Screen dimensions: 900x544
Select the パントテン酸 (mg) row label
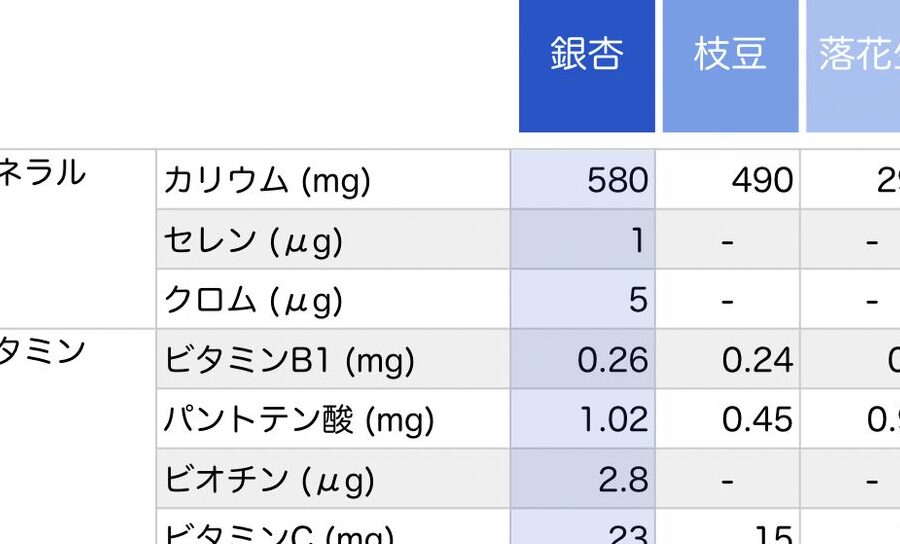coord(299,420)
